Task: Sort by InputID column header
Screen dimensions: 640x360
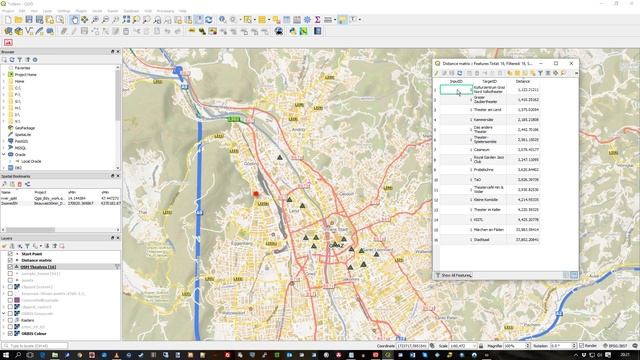Action: pyautogui.click(x=456, y=81)
